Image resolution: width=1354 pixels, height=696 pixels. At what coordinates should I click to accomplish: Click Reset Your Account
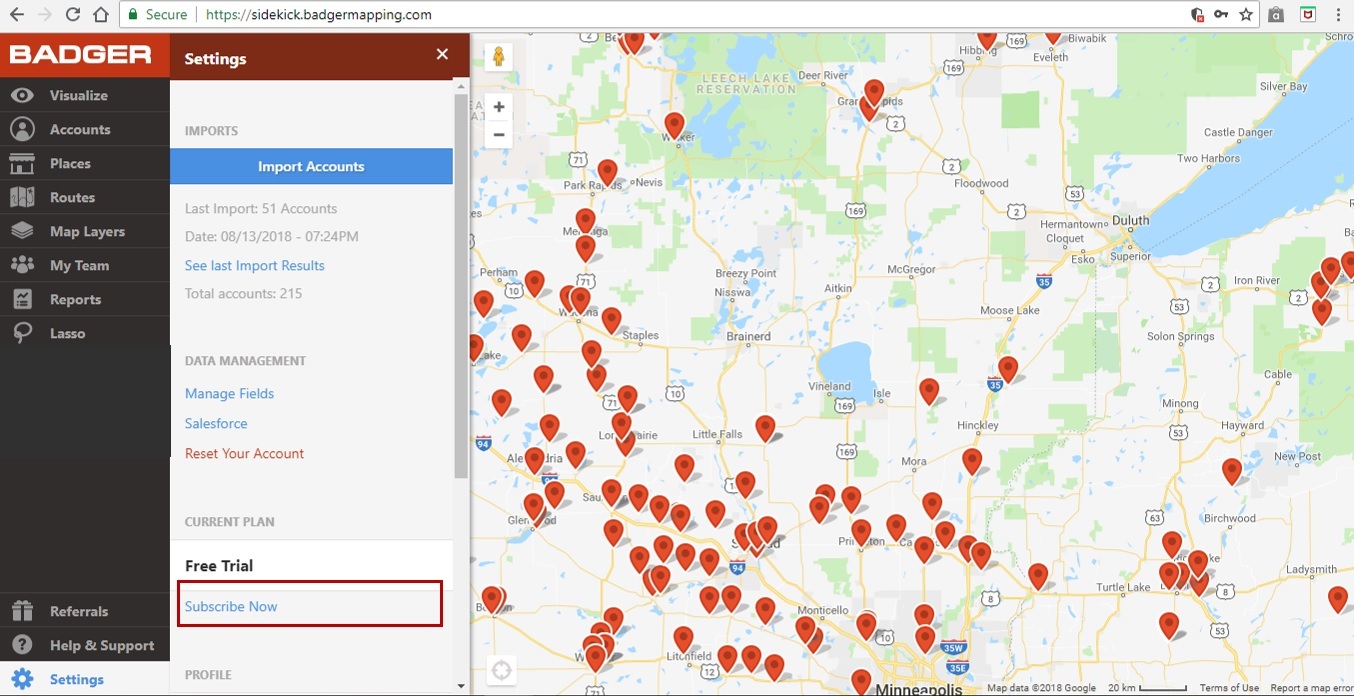click(x=244, y=453)
